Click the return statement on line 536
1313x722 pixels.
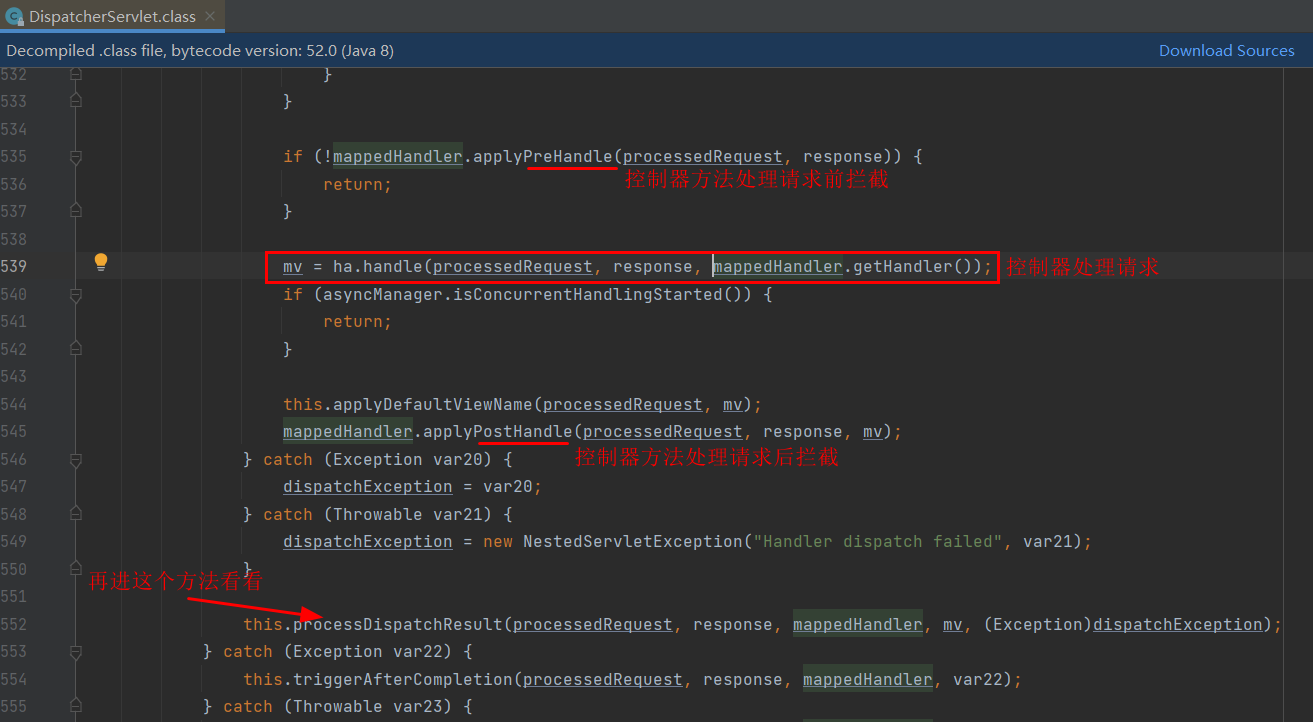point(357,184)
